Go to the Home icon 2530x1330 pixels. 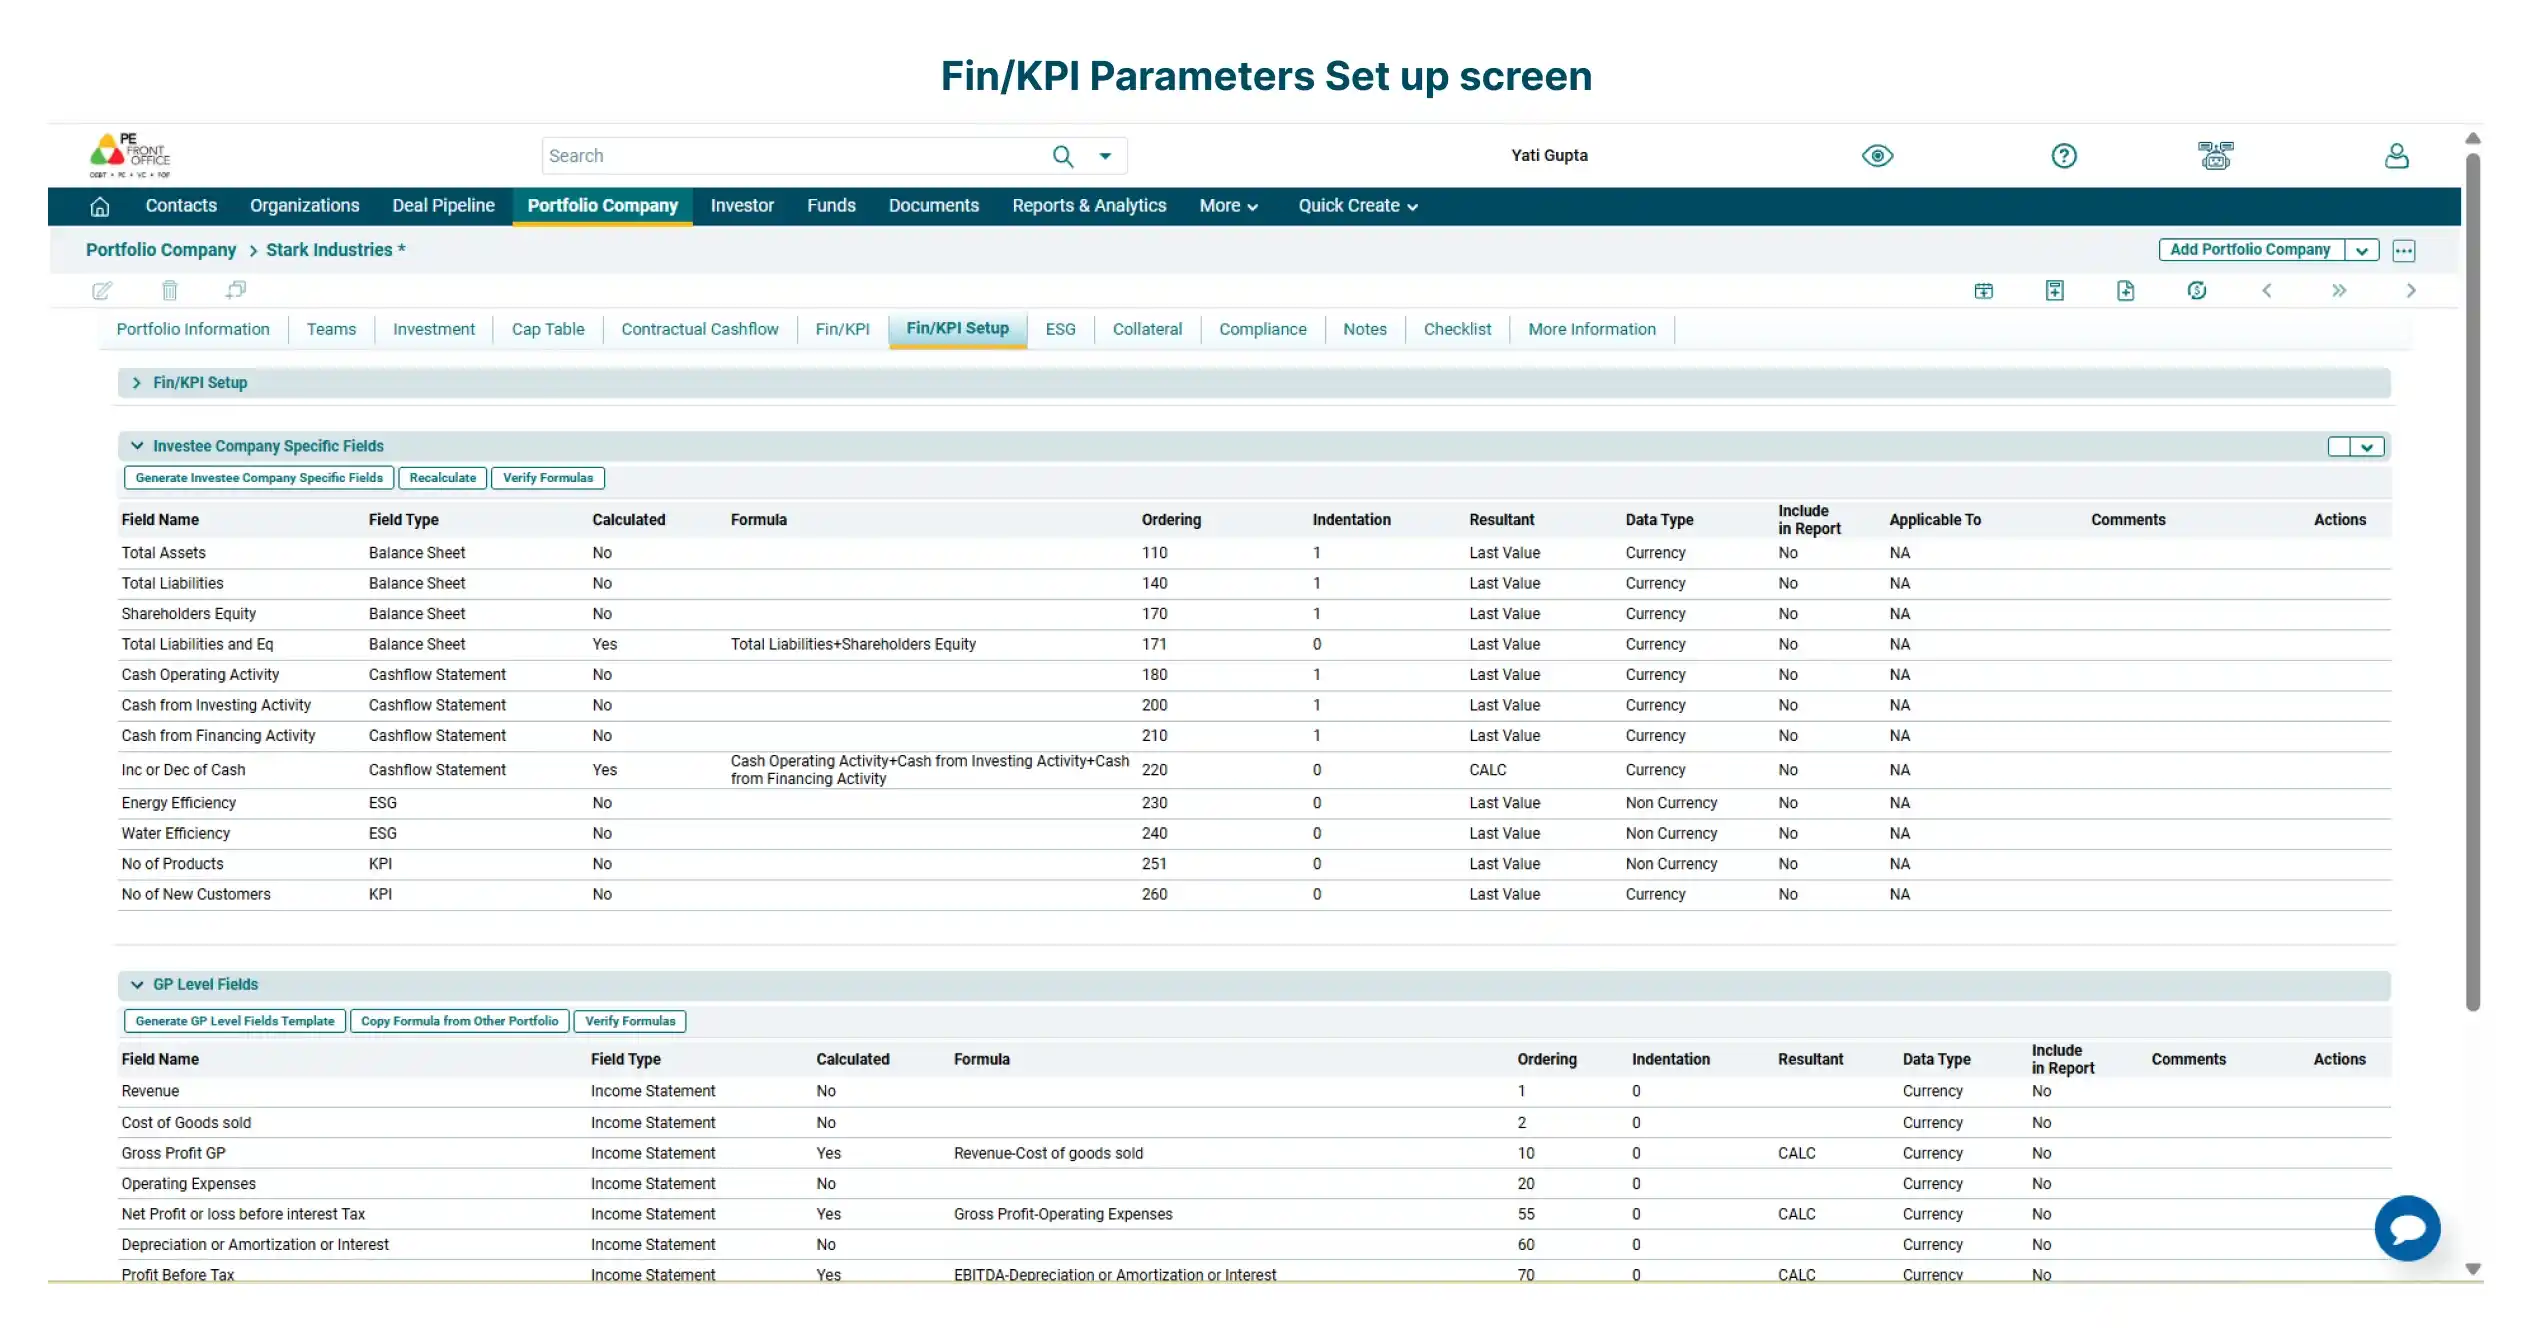coord(100,206)
